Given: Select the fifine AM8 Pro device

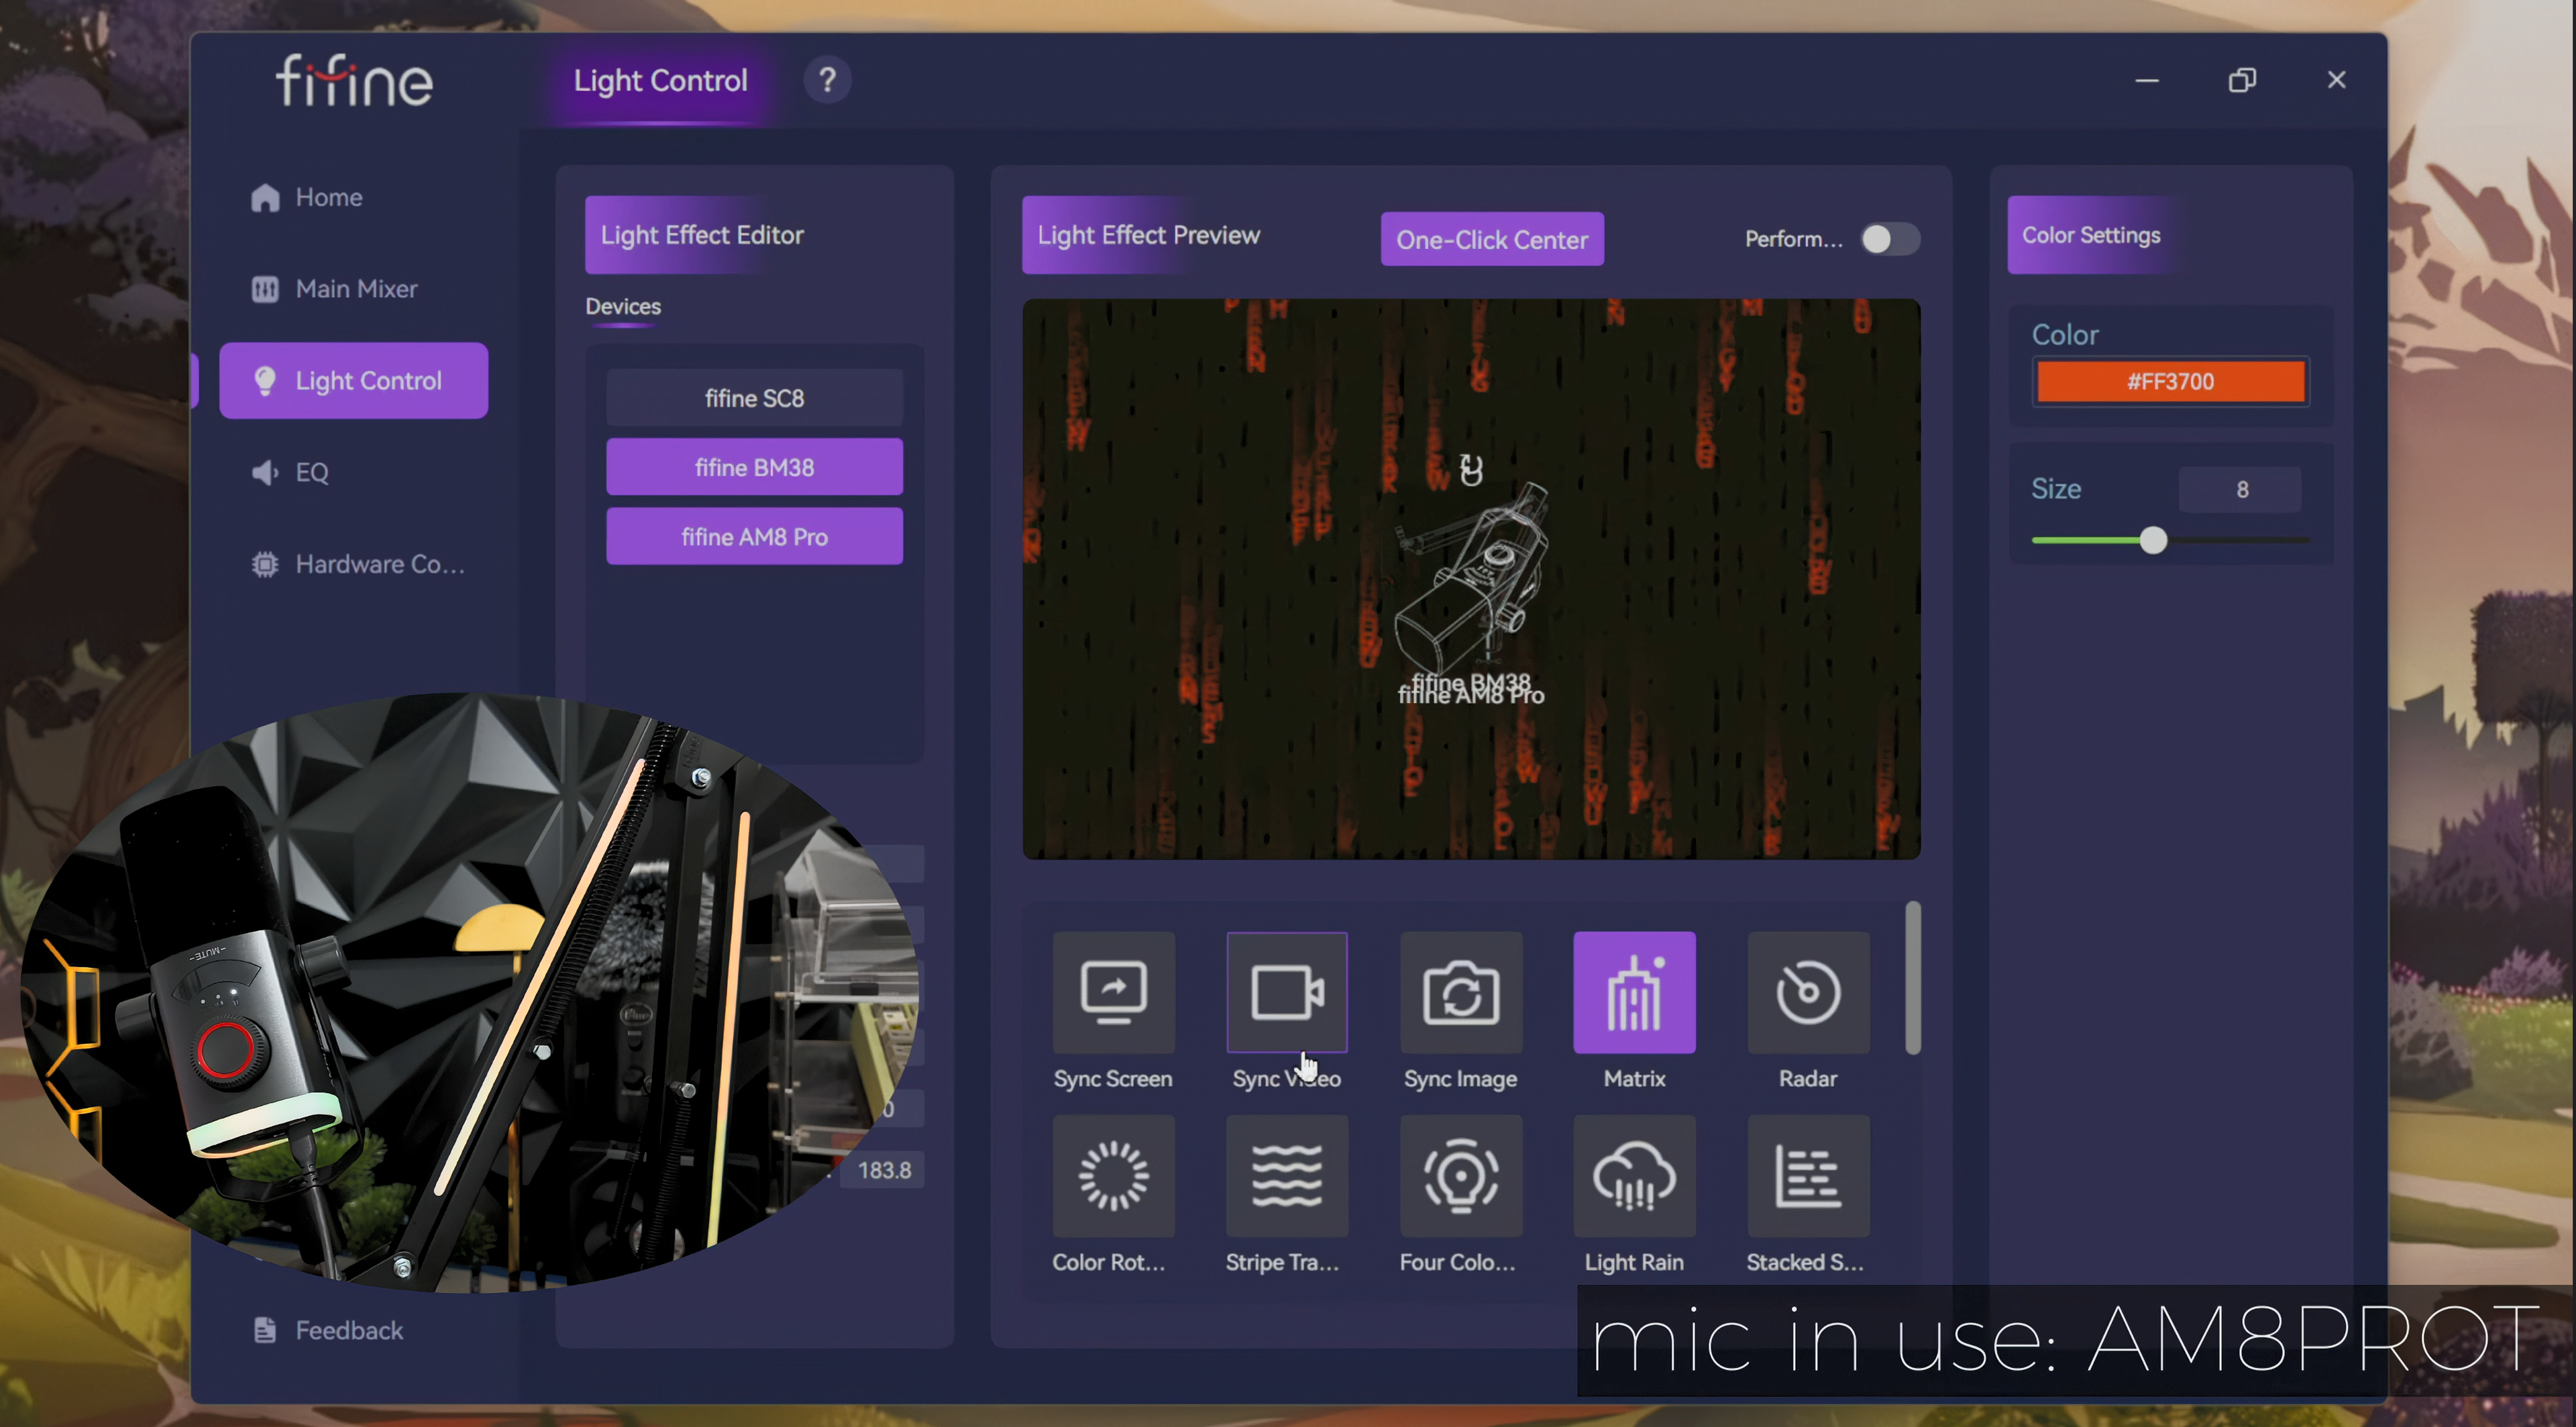Looking at the screenshot, I should pos(754,537).
